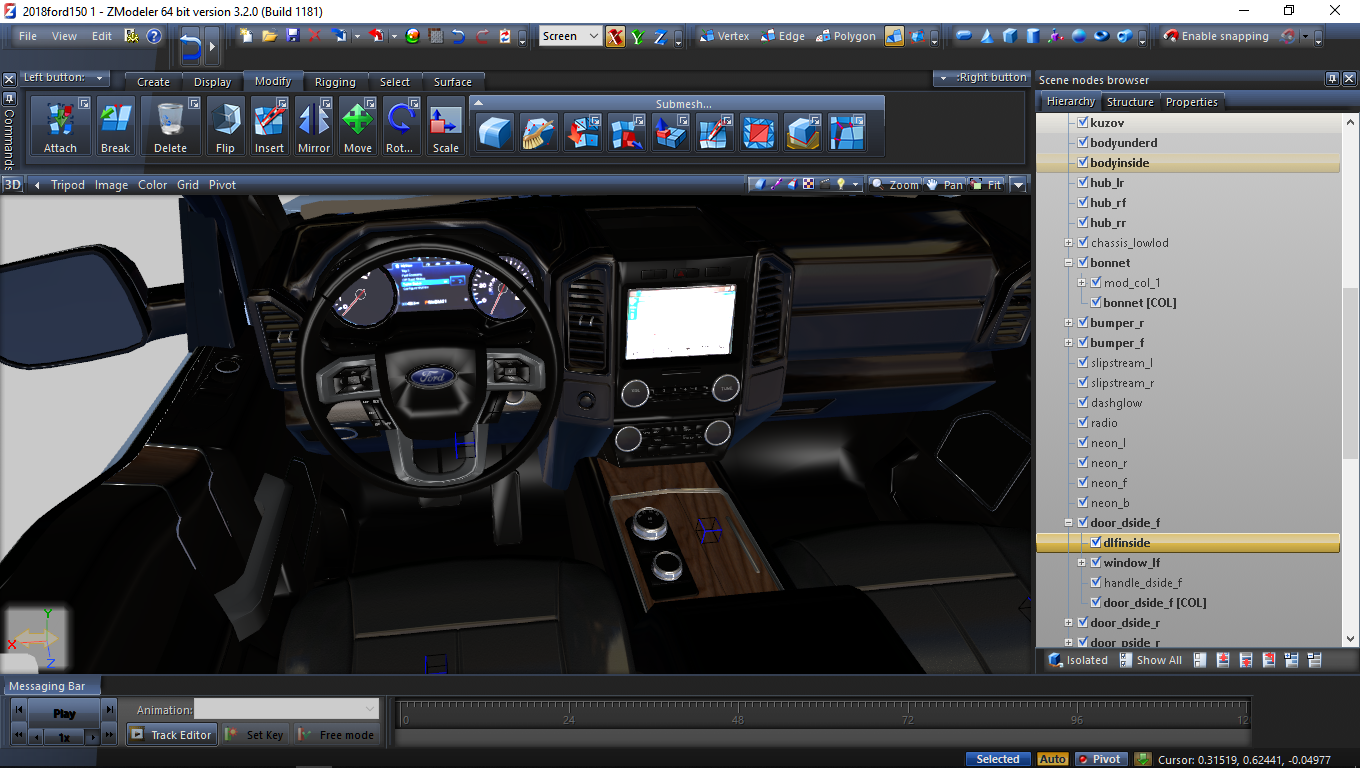Click the Track Editor button
The width and height of the screenshot is (1360, 768).
click(x=170, y=735)
